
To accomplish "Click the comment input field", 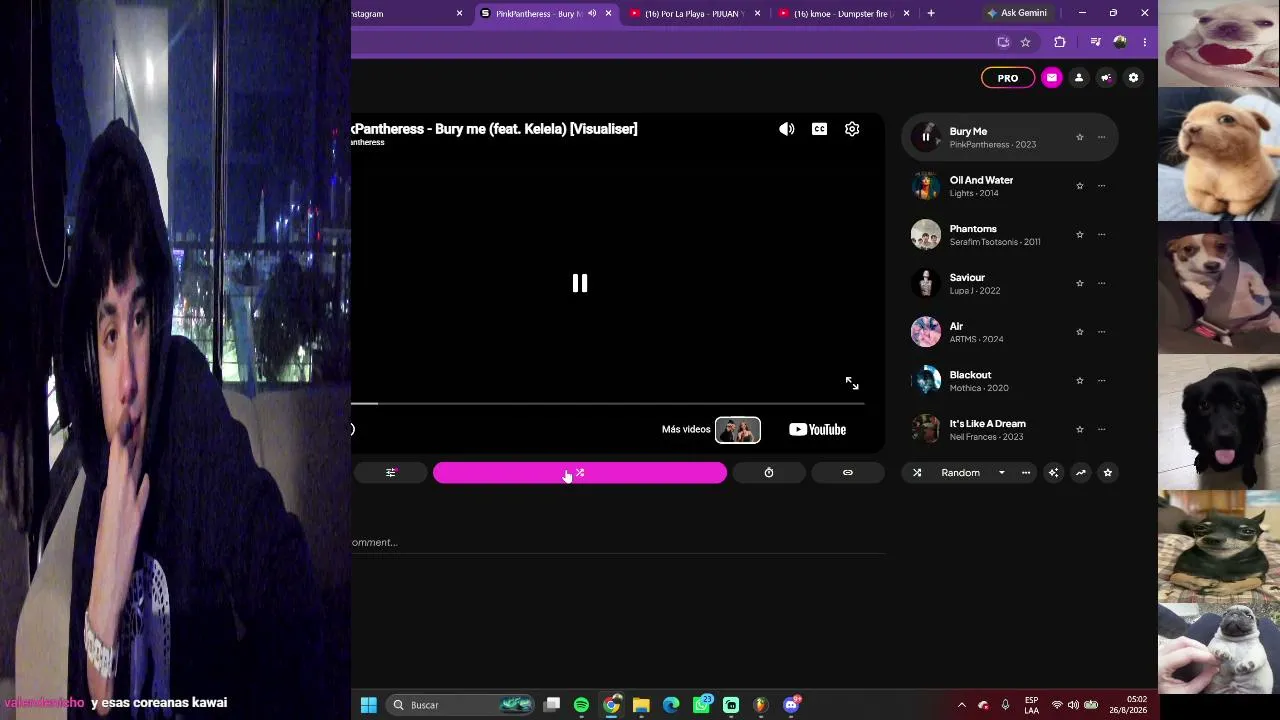I will pos(618,542).
